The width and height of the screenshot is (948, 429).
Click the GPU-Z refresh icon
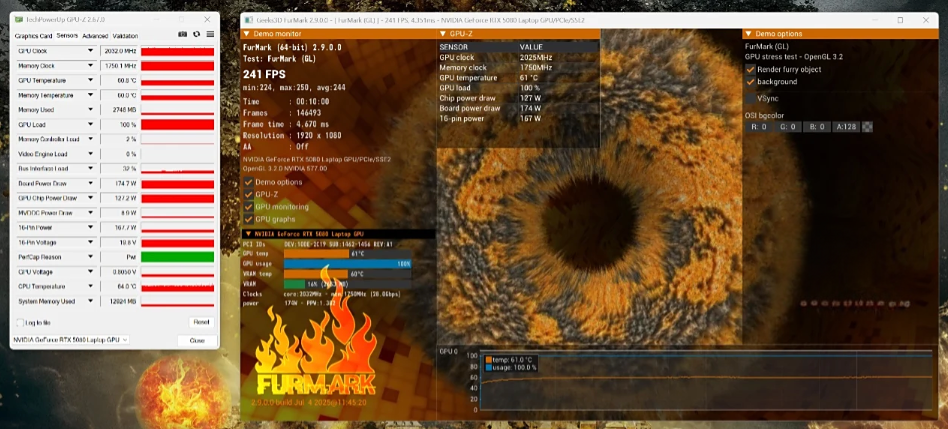point(196,34)
